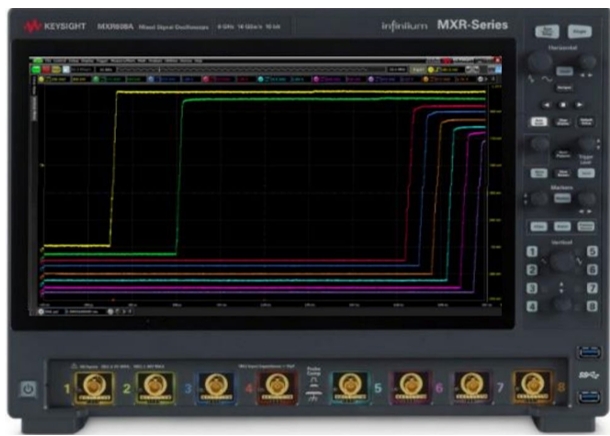Select channel 8 BNC input connector
Image resolution: width=610 pixels, height=436 pixels.
(x=533, y=387)
